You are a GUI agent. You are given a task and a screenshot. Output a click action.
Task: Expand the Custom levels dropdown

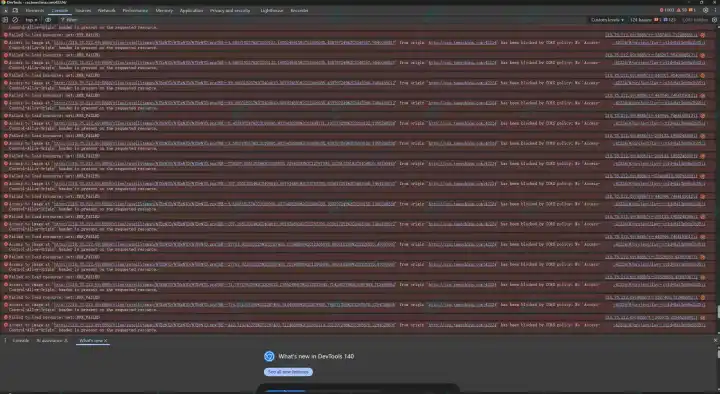tap(607, 20)
